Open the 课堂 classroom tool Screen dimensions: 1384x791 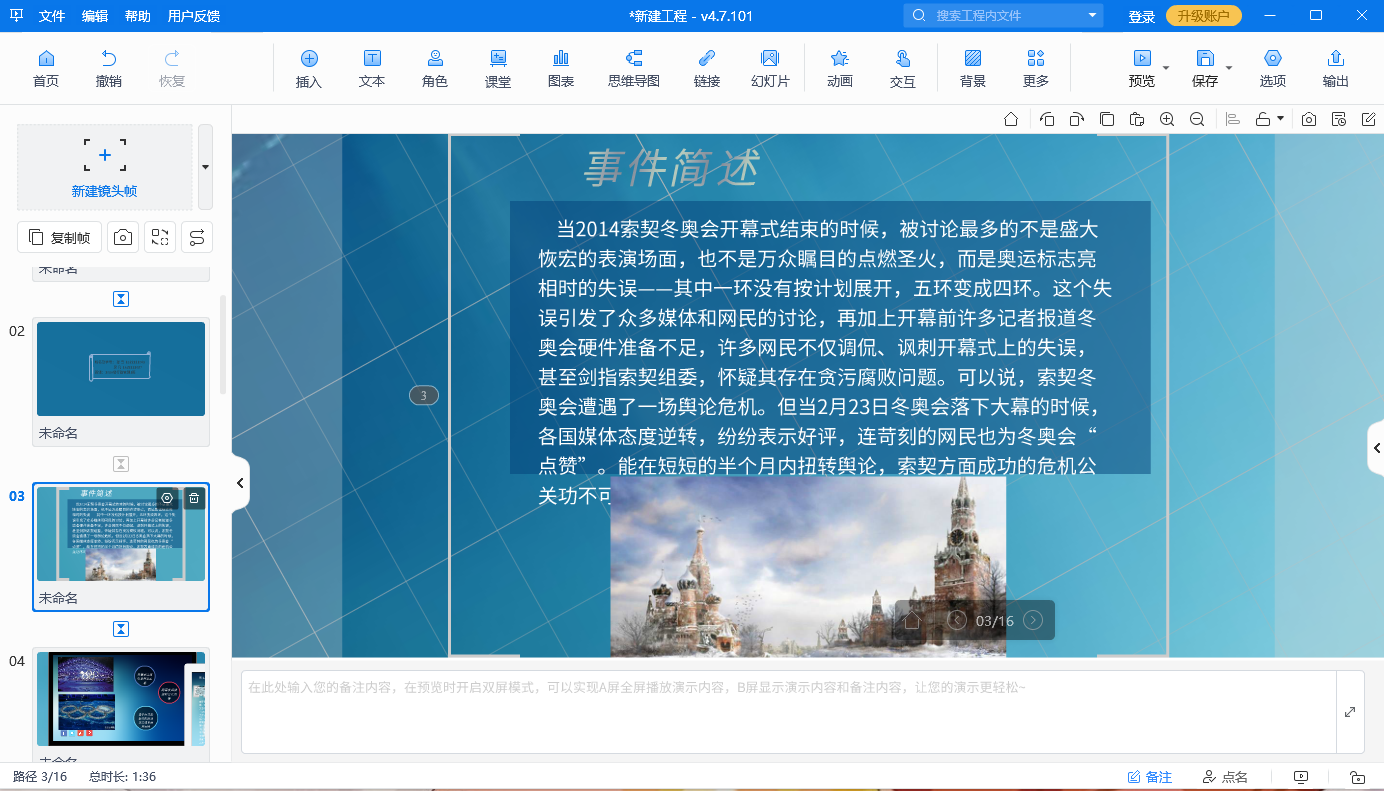click(498, 69)
